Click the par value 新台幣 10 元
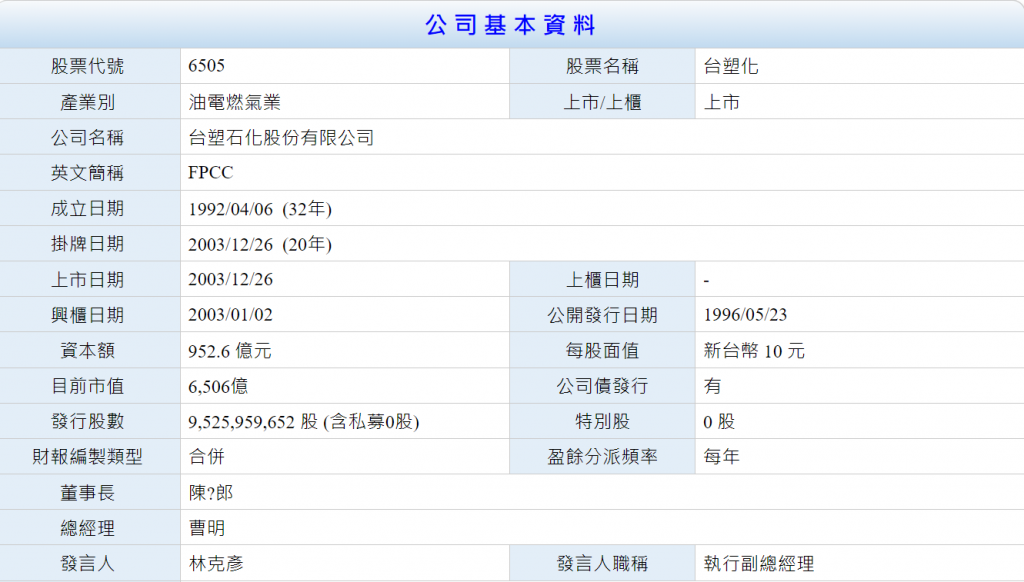The height and width of the screenshot is (582, 1024). tap(754, 351)
